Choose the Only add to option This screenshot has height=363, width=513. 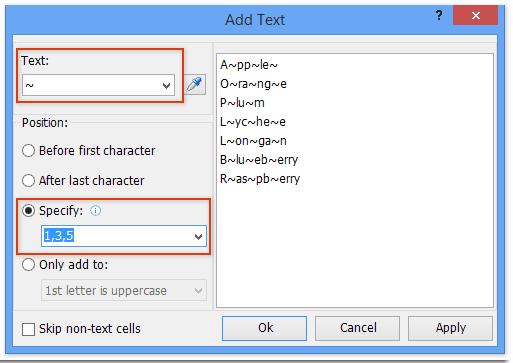pos(28,265)
